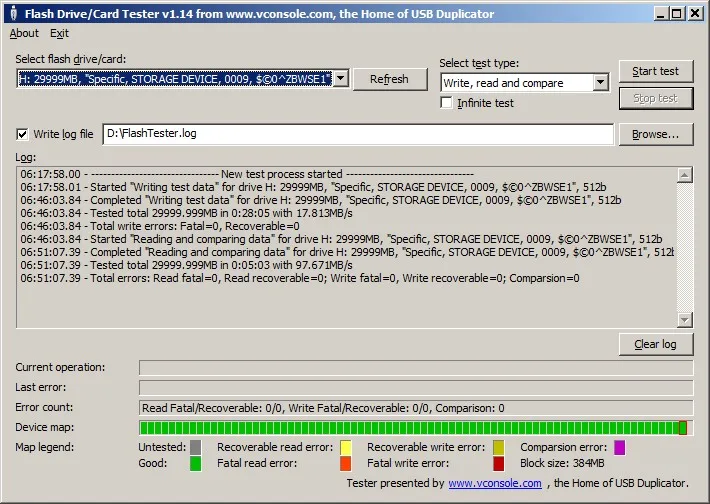
Task: Select log line with 97.671MB/s speed
Action: point(186,265)
